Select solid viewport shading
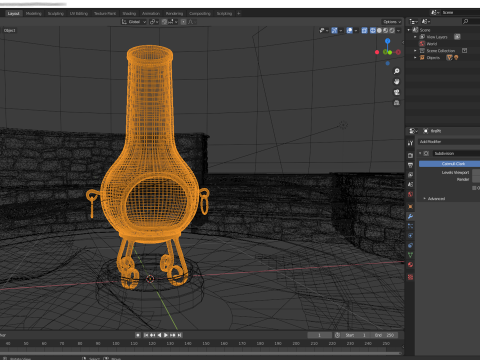The height and width of the screenshot is (360, 480). click(x=379, y=30)
